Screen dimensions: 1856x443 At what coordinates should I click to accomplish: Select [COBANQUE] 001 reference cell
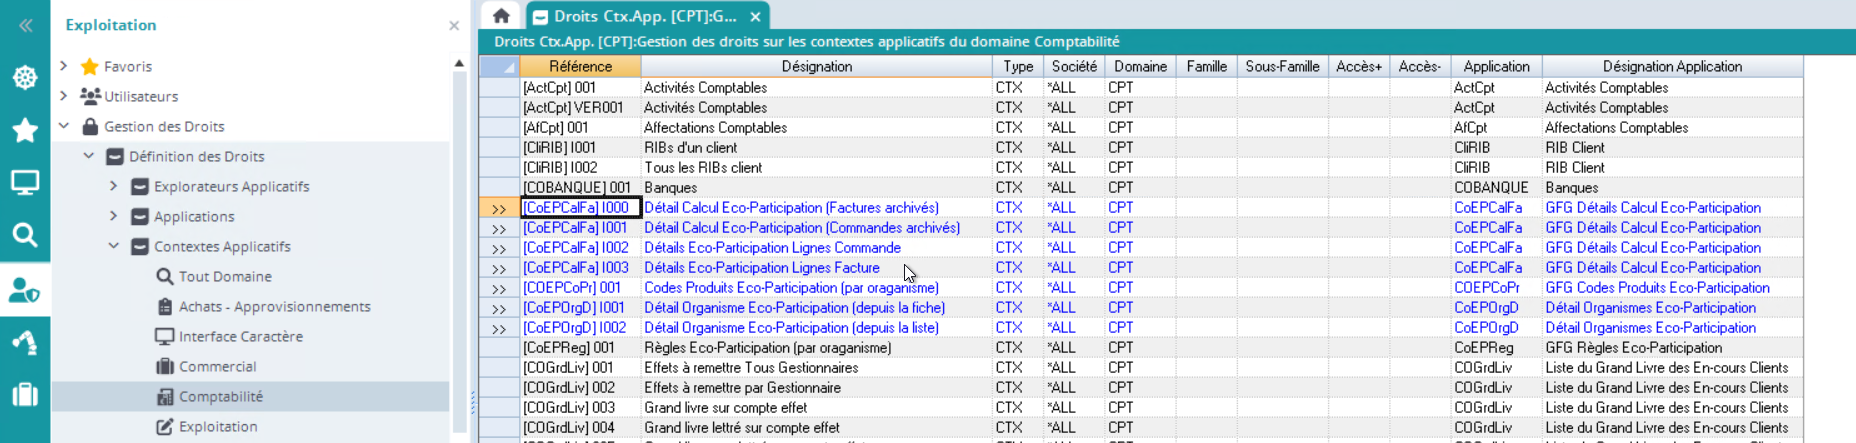(x=581, y=188)
